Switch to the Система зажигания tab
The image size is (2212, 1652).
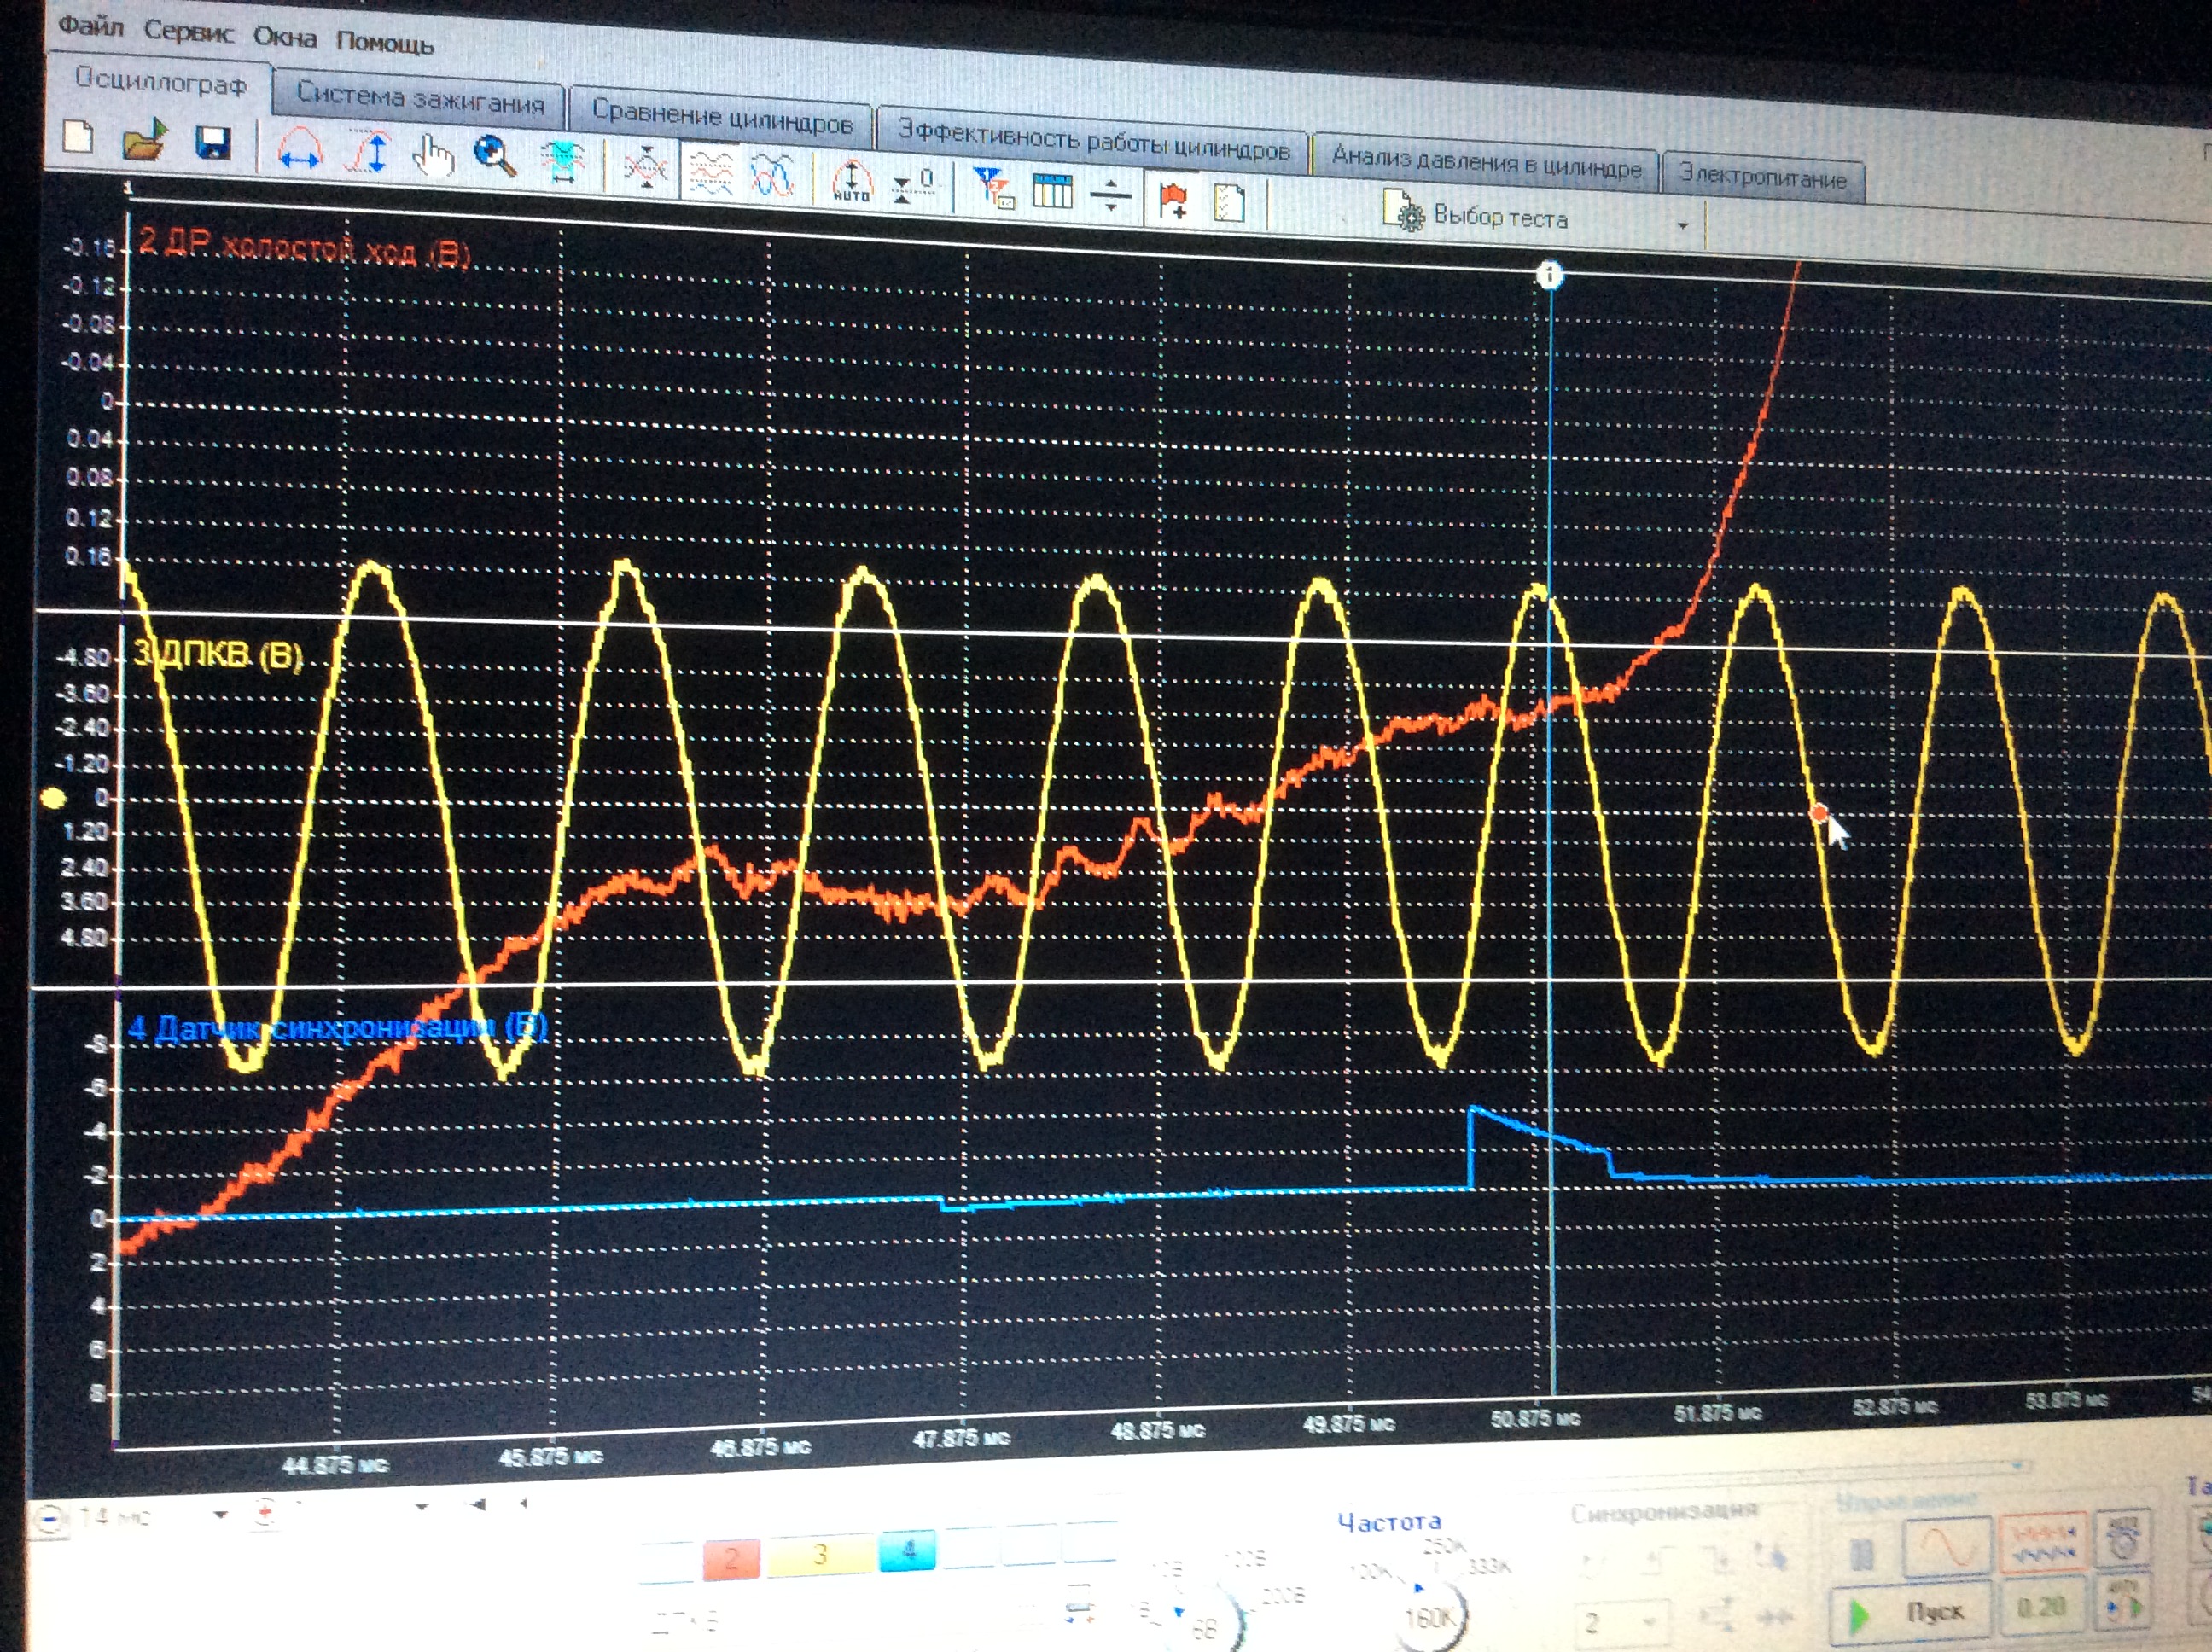click(x=420, y=98)
